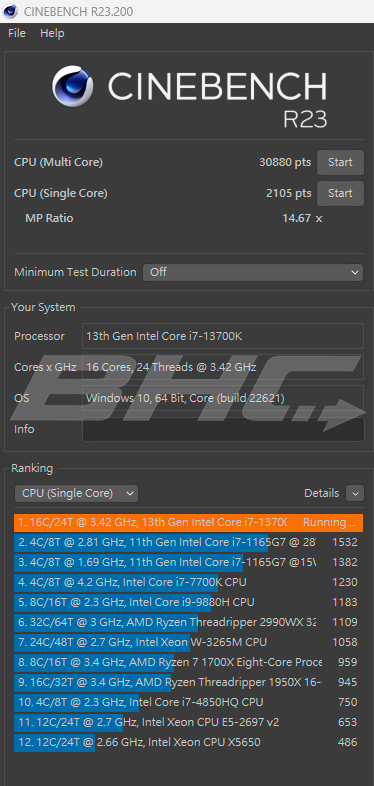Open the File menu

coord(17,33)
